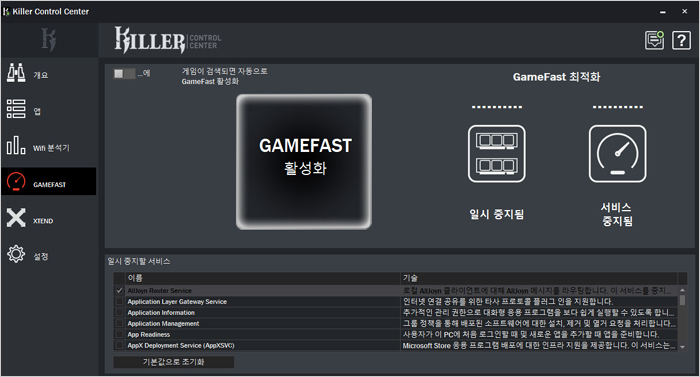Screen dimensions: 700x377
Task: Switch to the 개요 menu item
Action: click(49, 74)
